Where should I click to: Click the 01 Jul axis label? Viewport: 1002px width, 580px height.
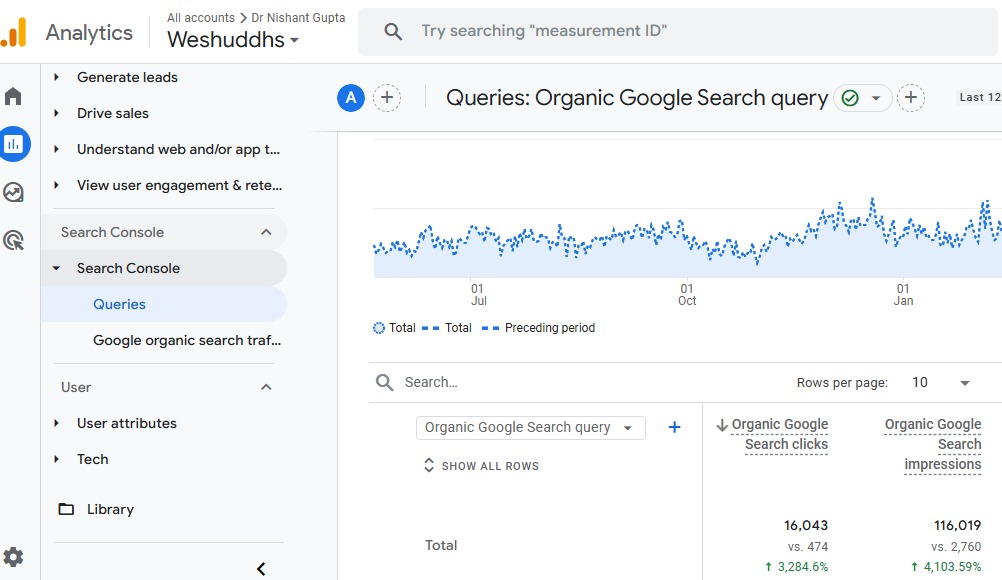[478, 294]
